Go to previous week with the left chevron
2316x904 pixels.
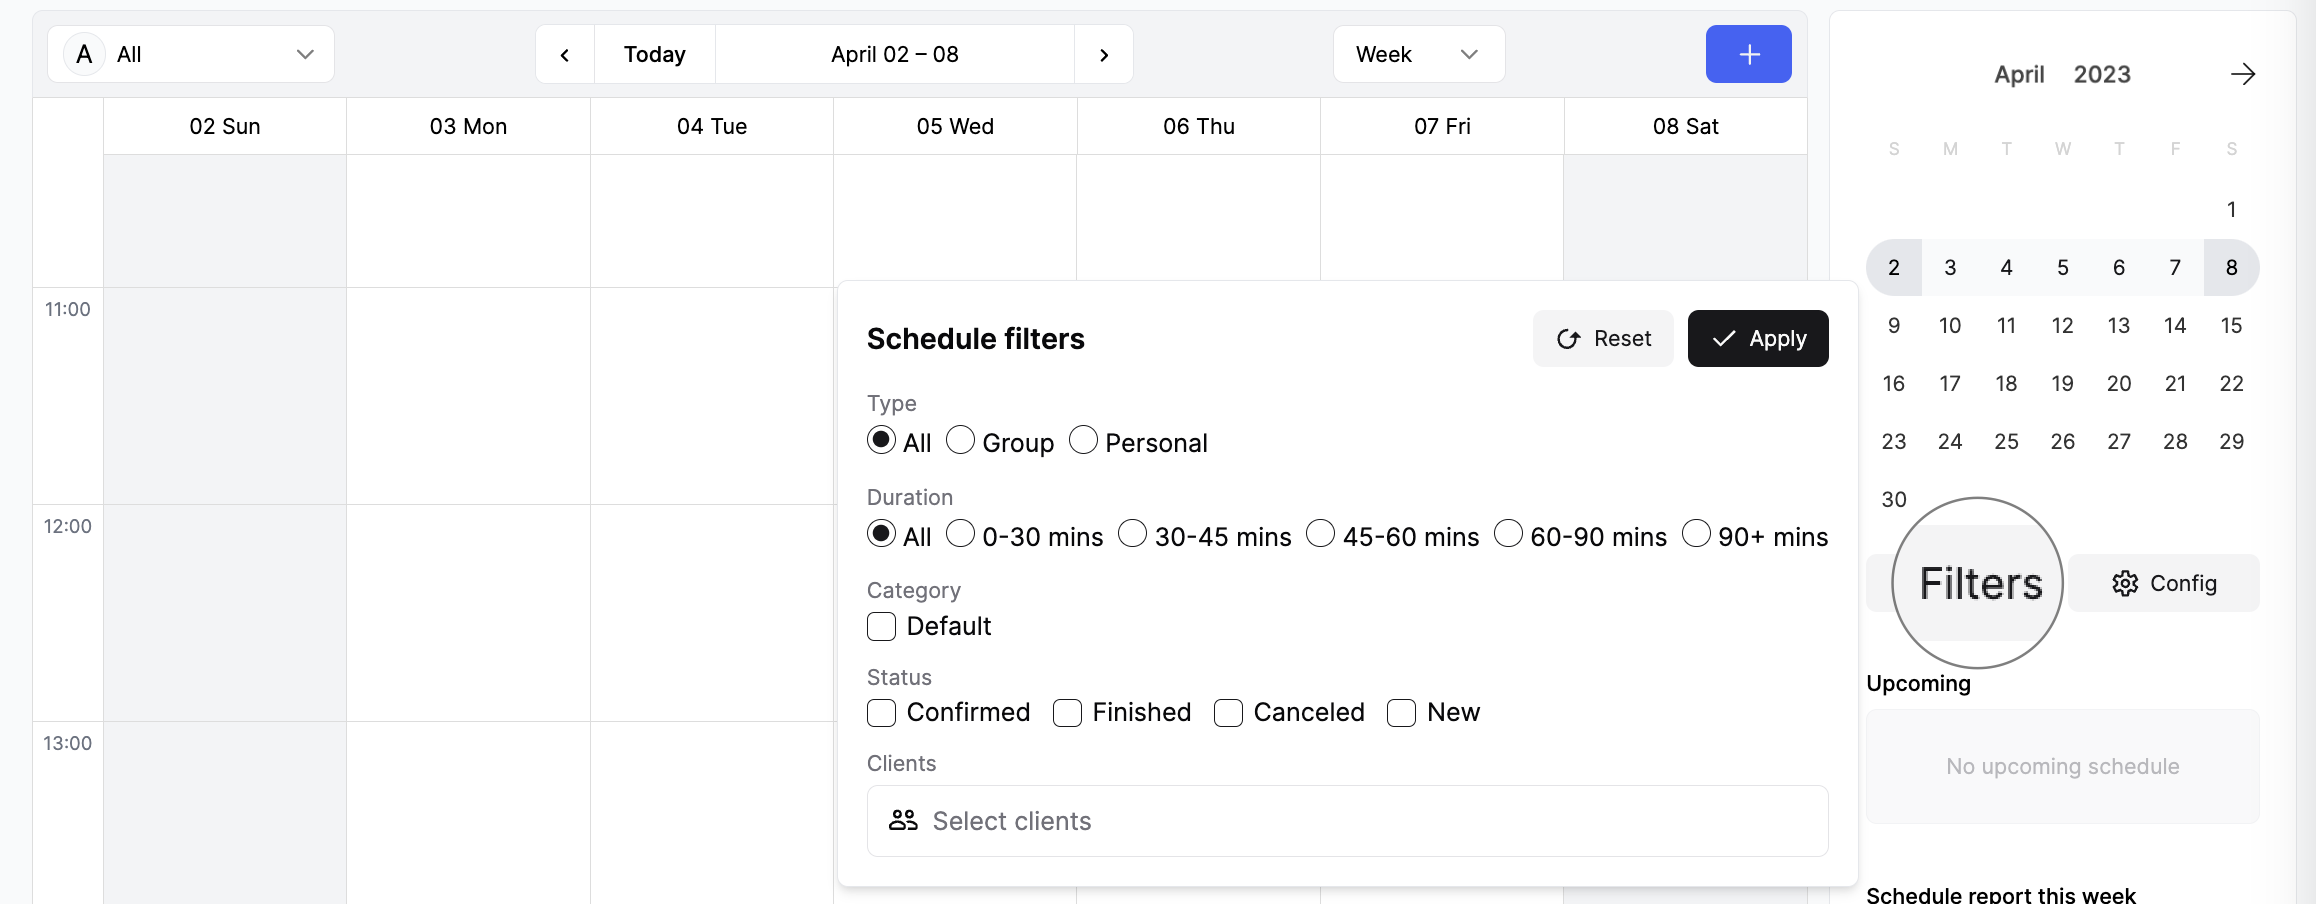[x=564, y=54]
